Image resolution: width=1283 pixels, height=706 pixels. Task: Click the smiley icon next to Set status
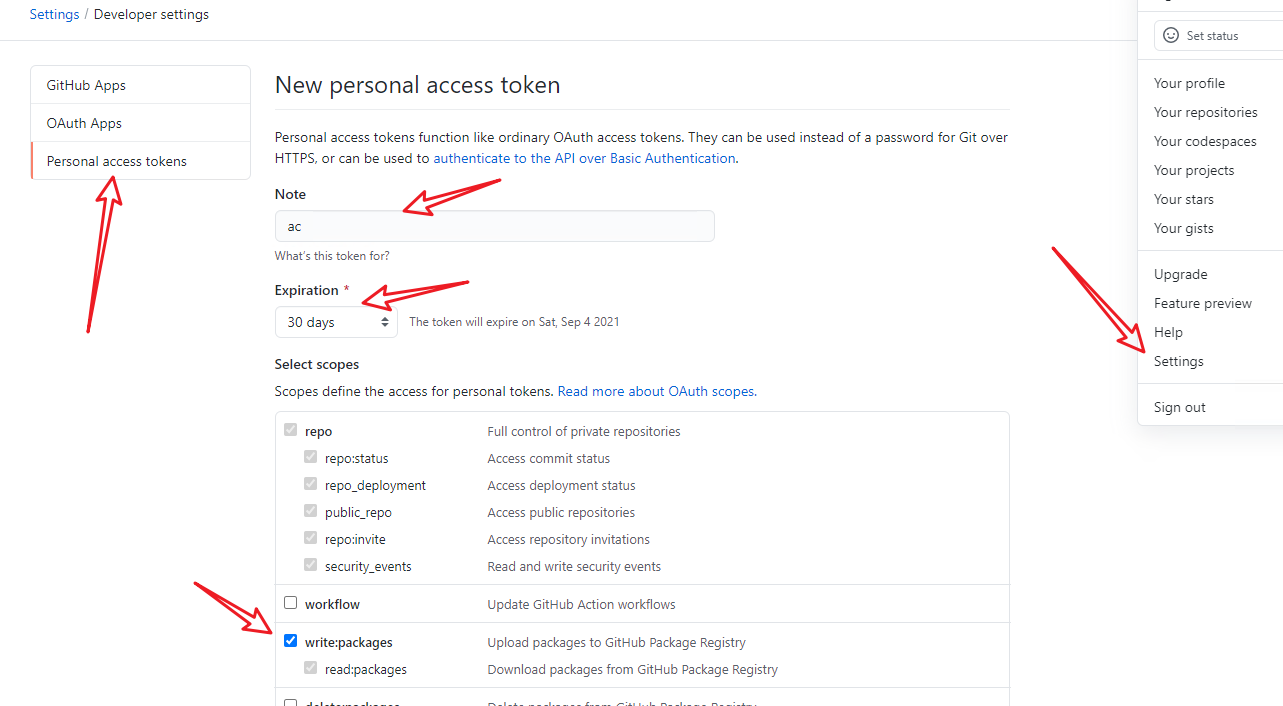click(x=1170, y=35)
